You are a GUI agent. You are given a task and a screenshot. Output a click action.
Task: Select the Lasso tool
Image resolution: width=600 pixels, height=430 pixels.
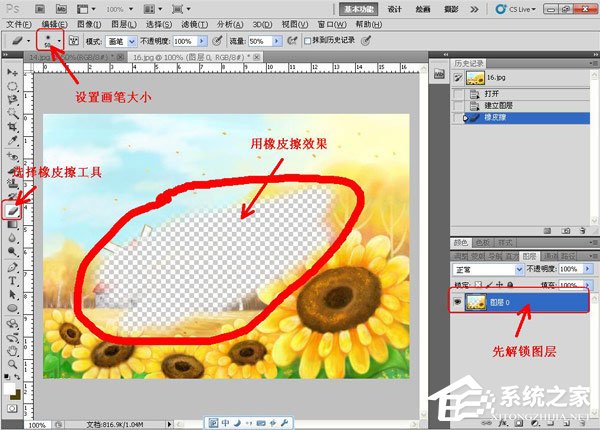[12, 99]
